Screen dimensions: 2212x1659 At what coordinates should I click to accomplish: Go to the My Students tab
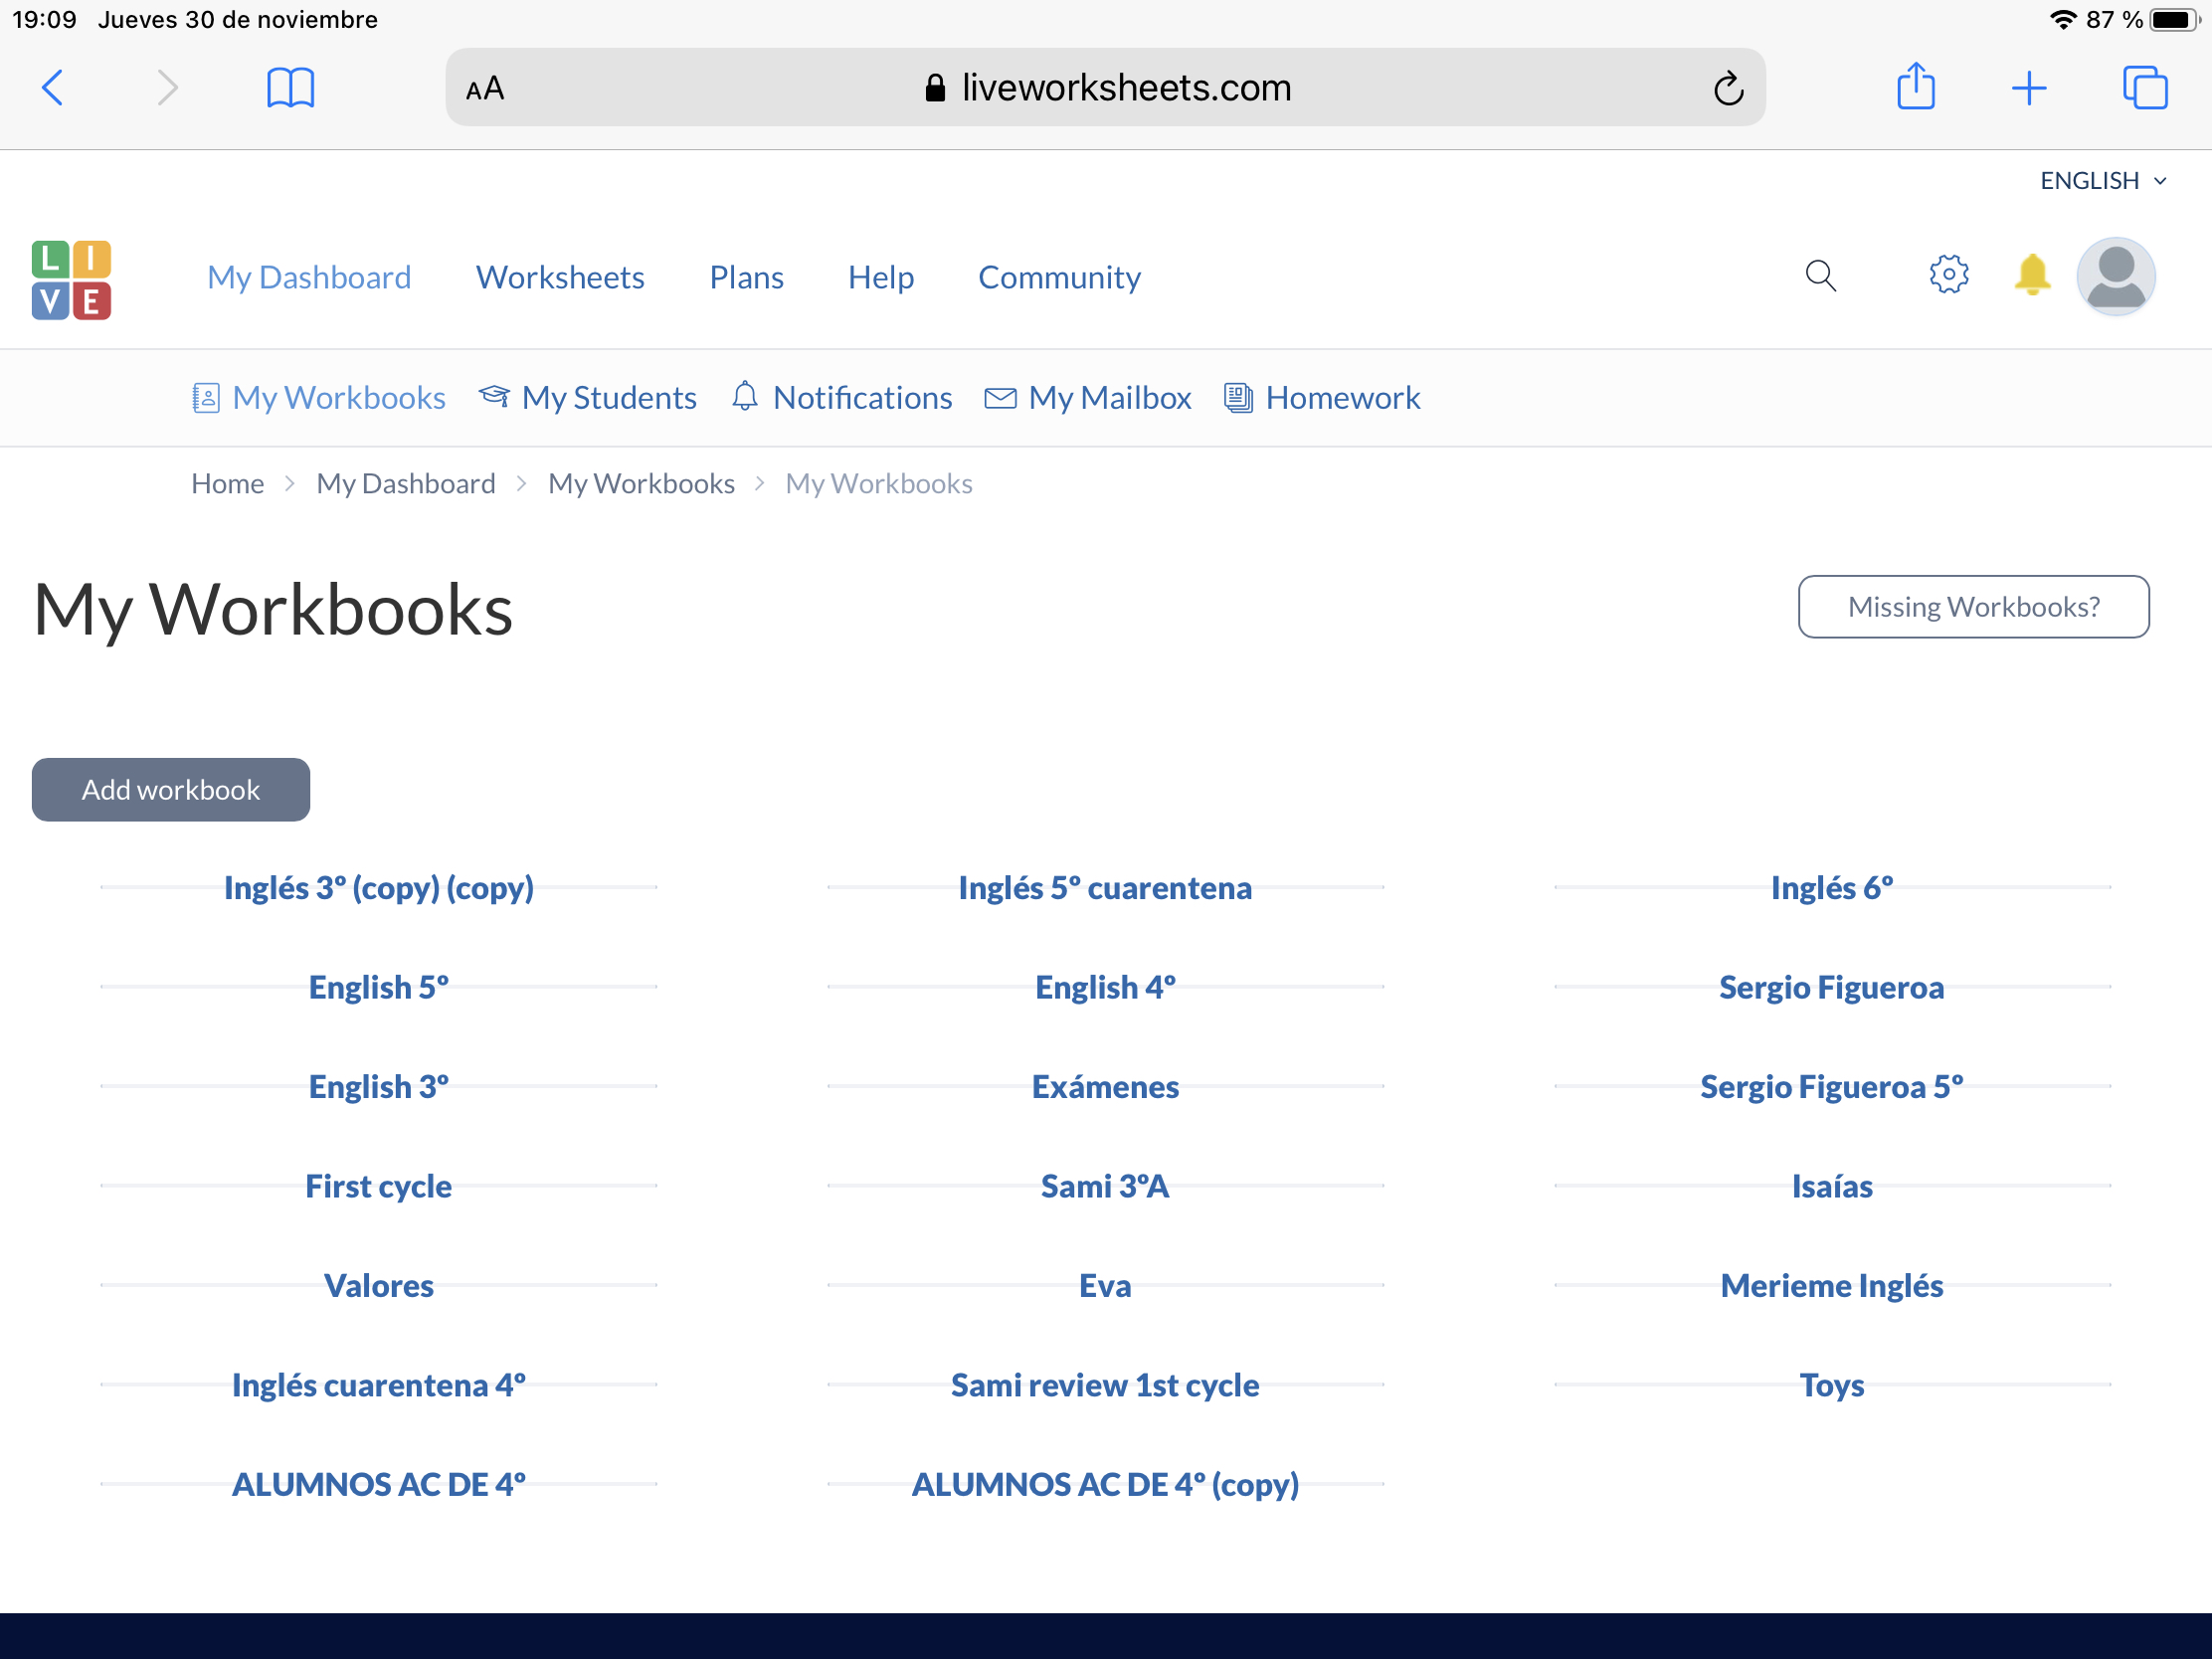[x=588, y=398]
